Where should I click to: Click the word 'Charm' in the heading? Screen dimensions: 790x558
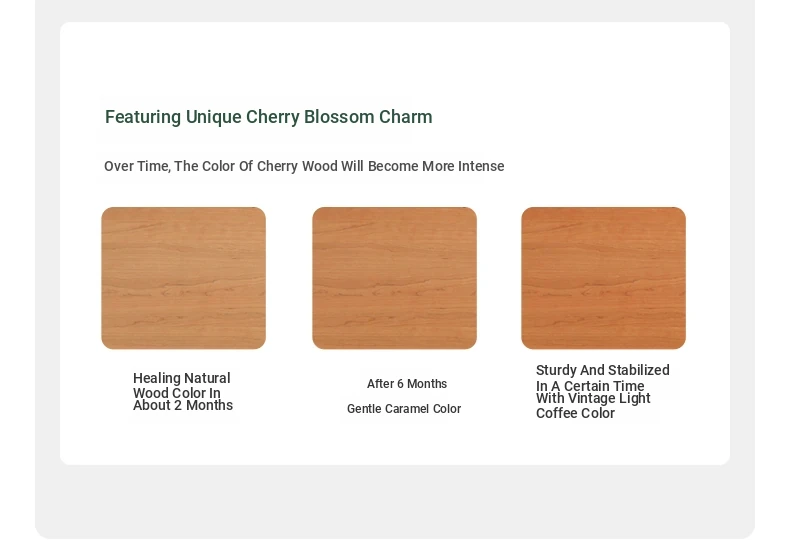[406, 117]
